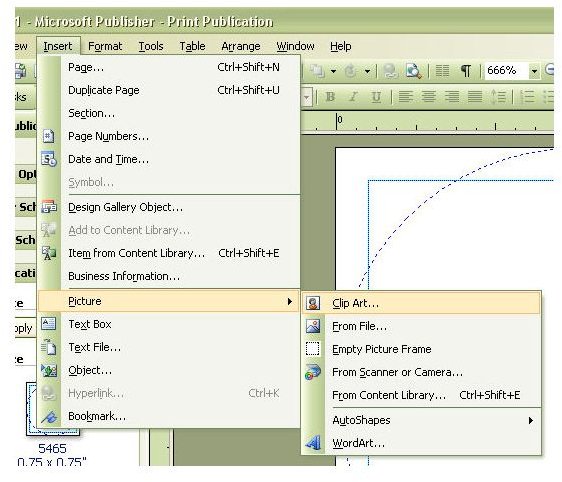Click the Design Gallery Object icon

49,207
